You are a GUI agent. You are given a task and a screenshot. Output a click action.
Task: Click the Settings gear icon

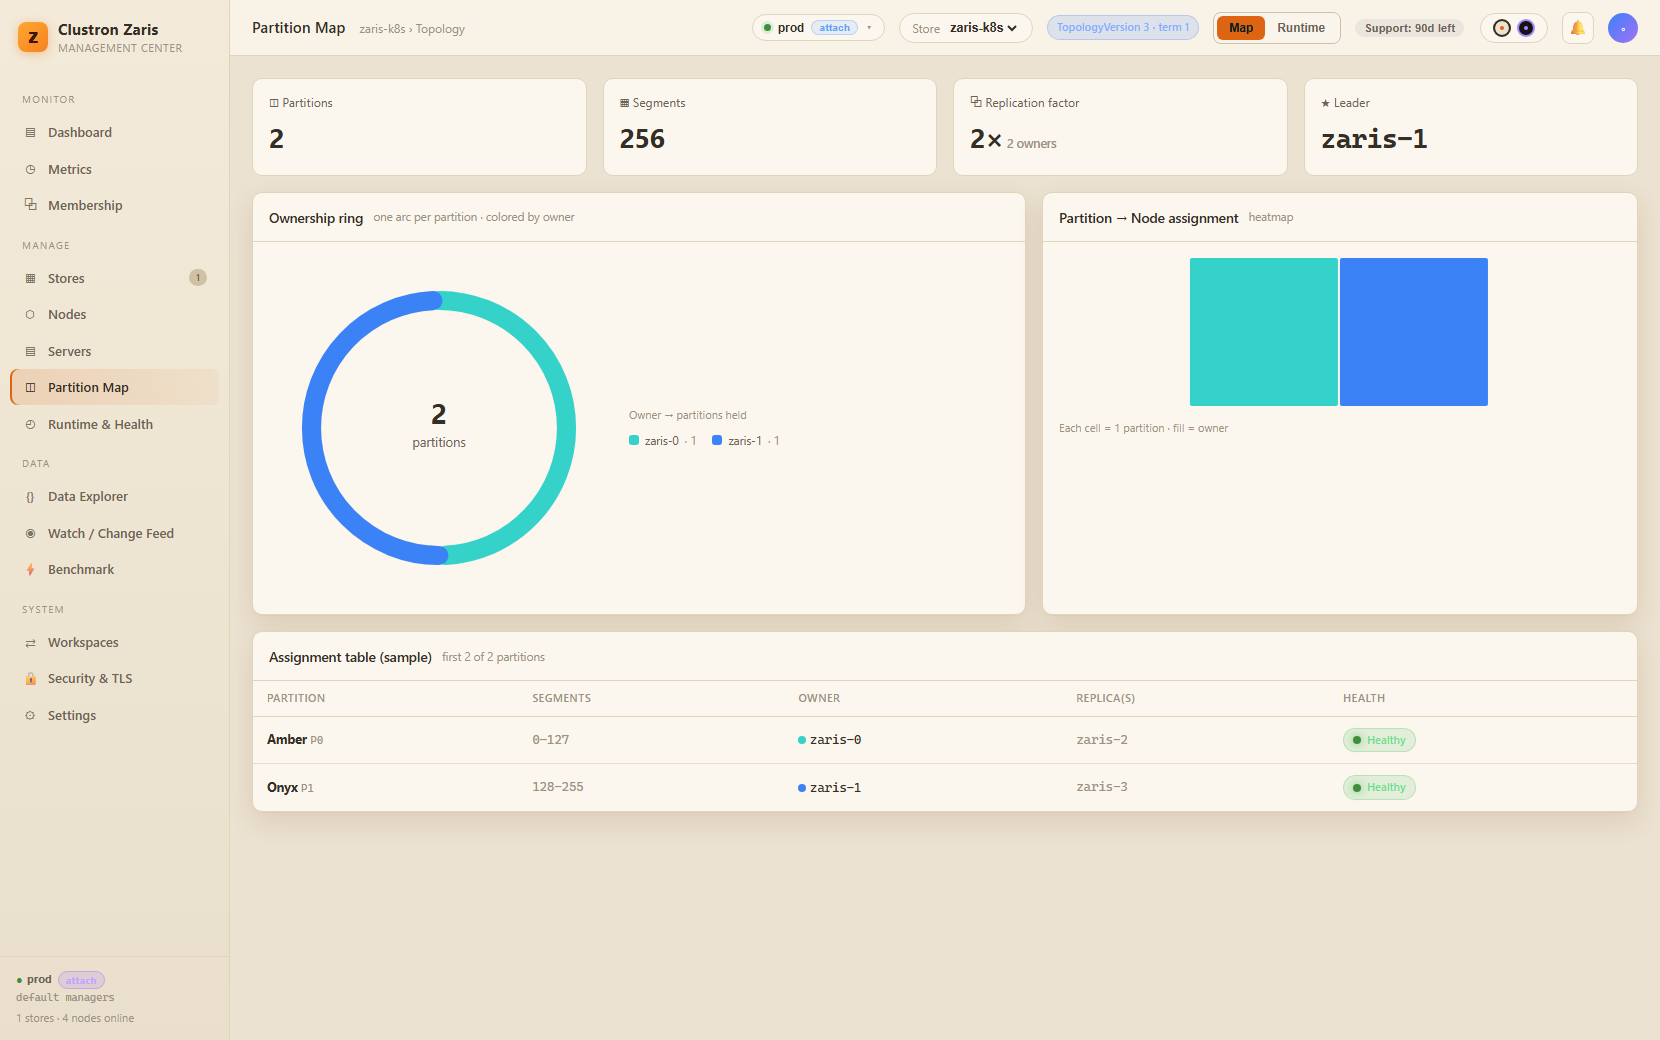pyautogui.click(x=30, y=716)
